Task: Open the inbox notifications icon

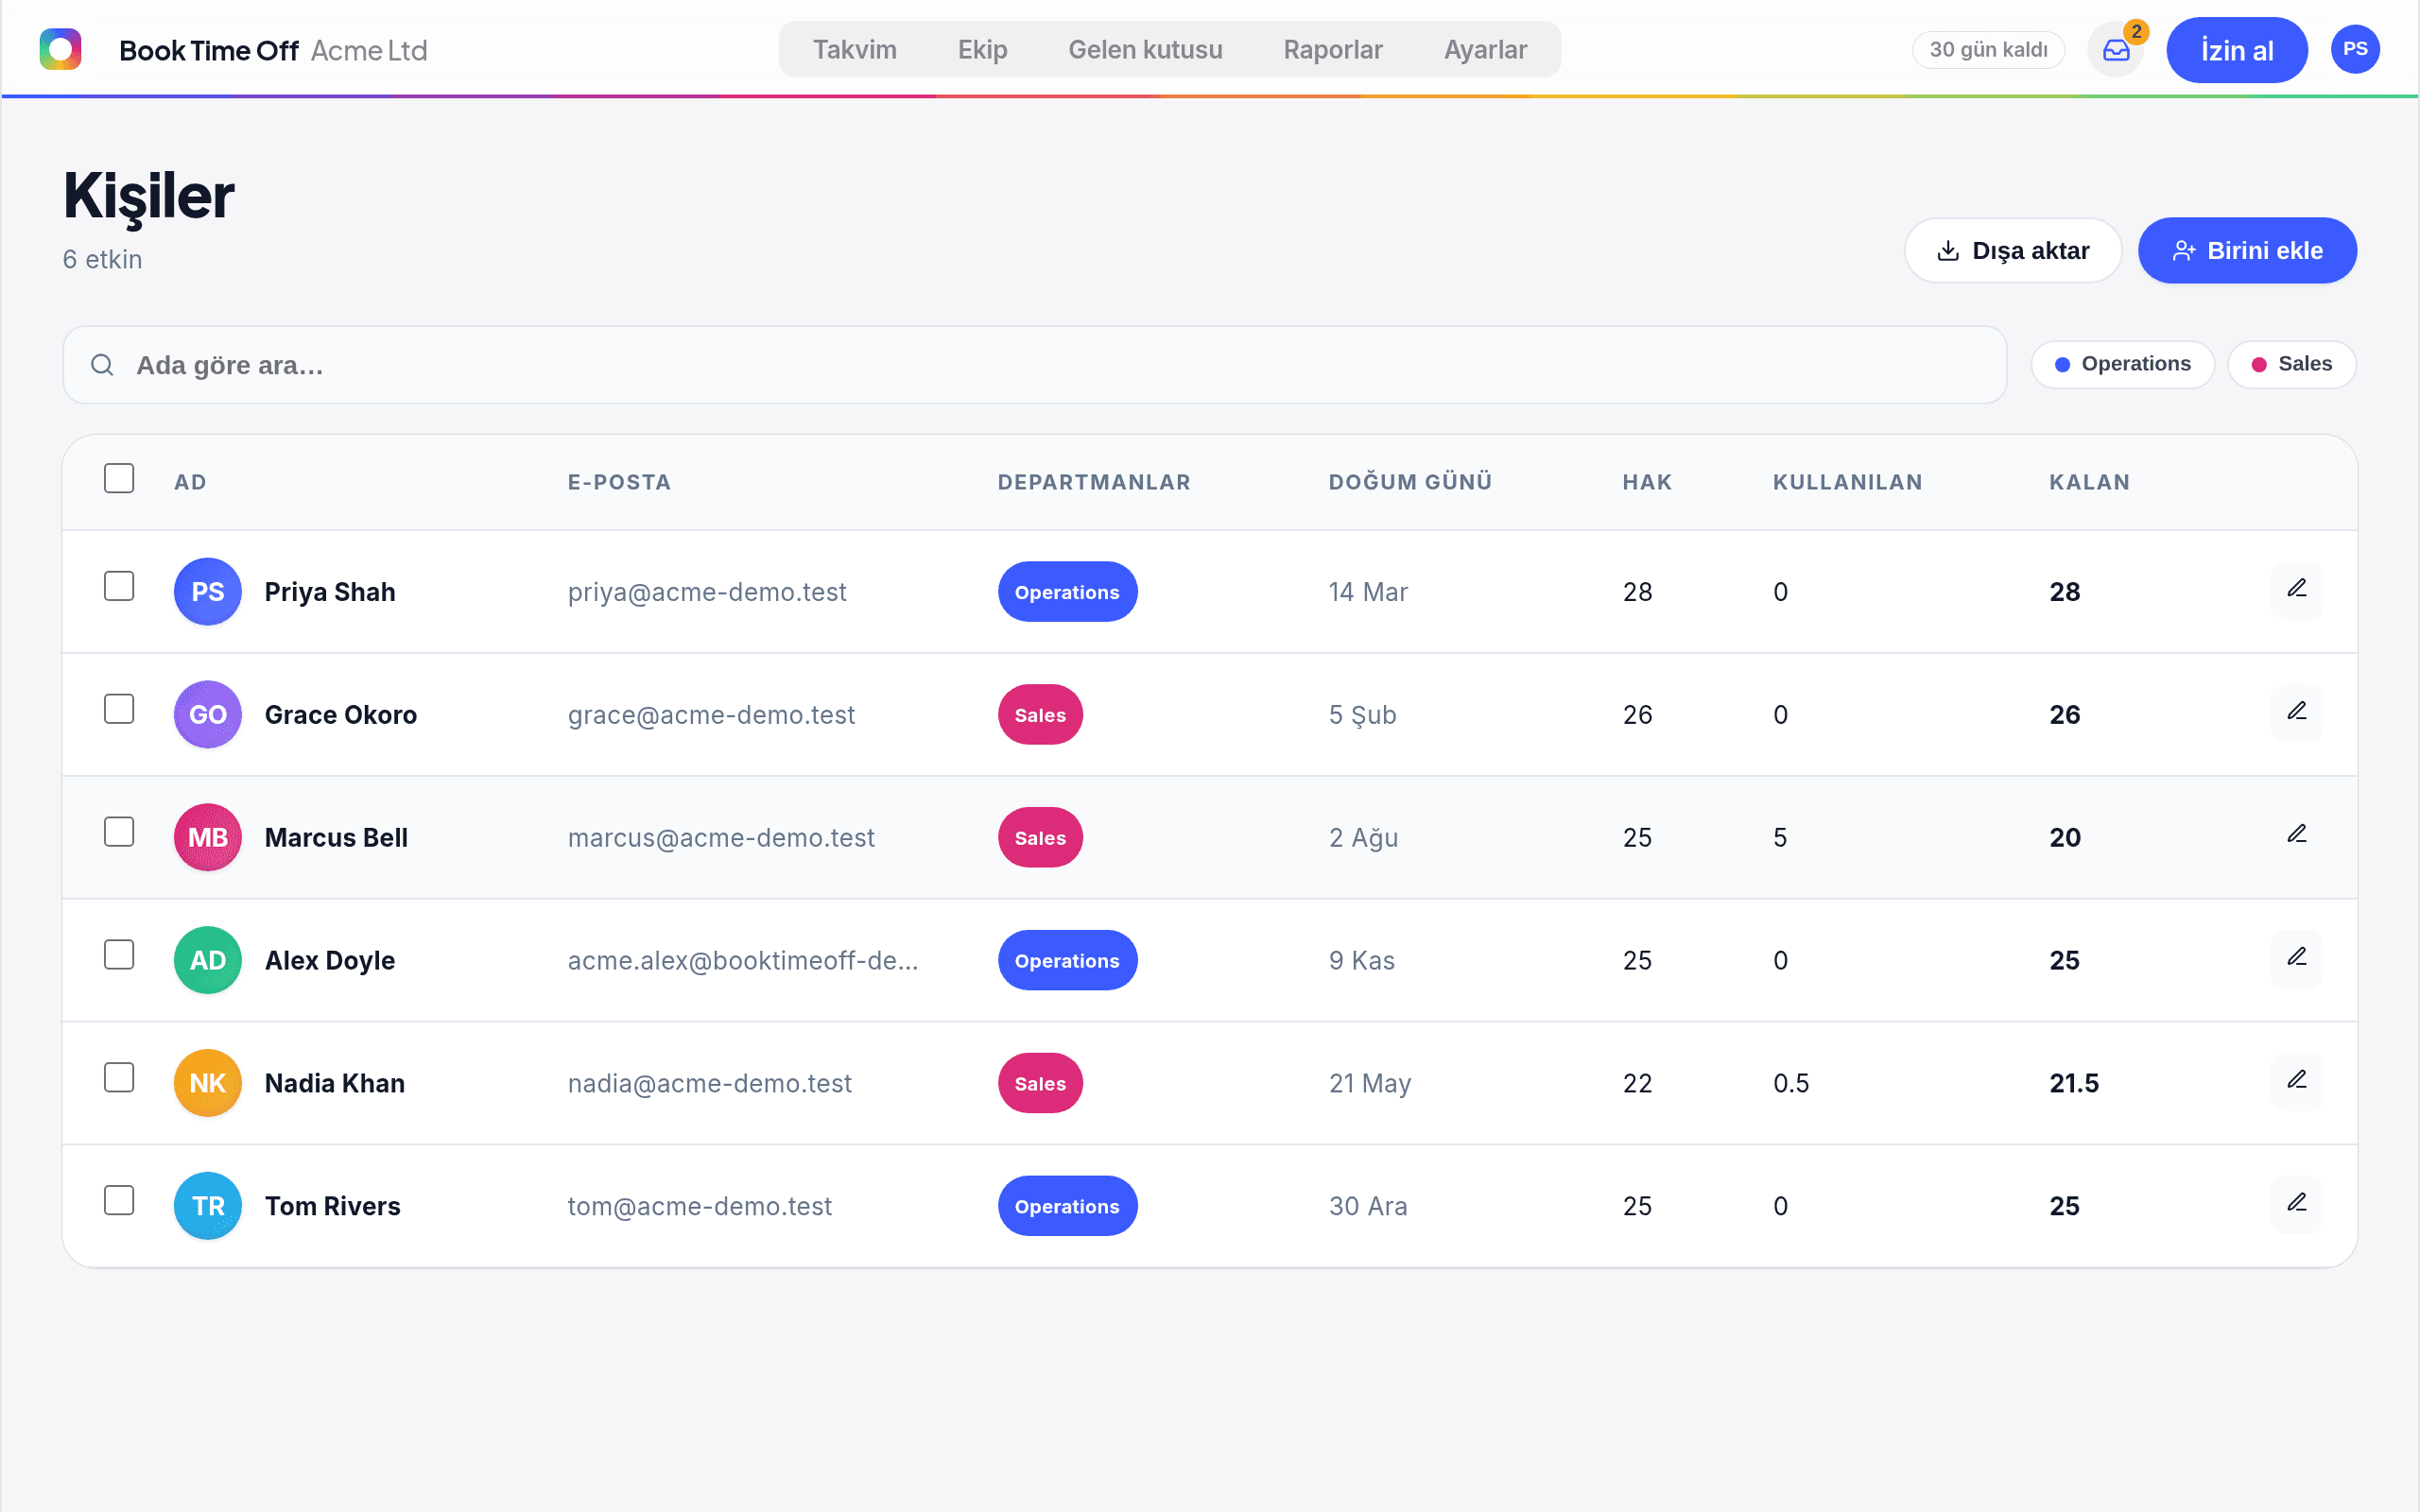Action: click(x=2115, y=50)
